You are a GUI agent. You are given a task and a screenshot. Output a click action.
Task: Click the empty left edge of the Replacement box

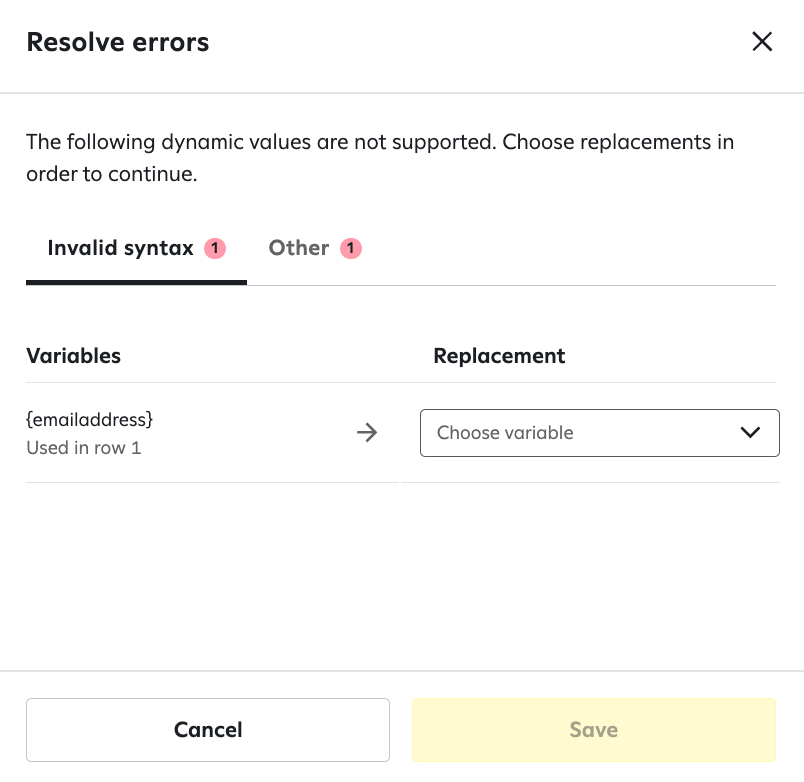pos(428,433)
